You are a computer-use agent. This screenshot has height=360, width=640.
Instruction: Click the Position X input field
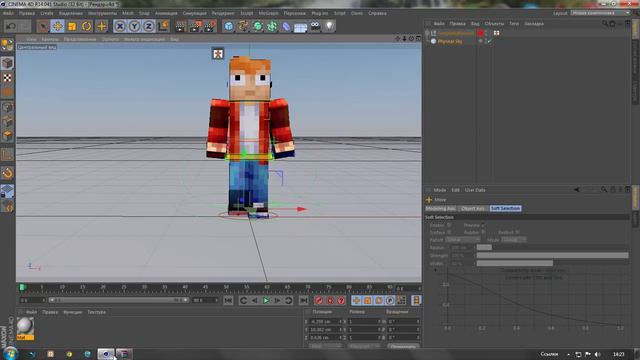coord(326,322)
